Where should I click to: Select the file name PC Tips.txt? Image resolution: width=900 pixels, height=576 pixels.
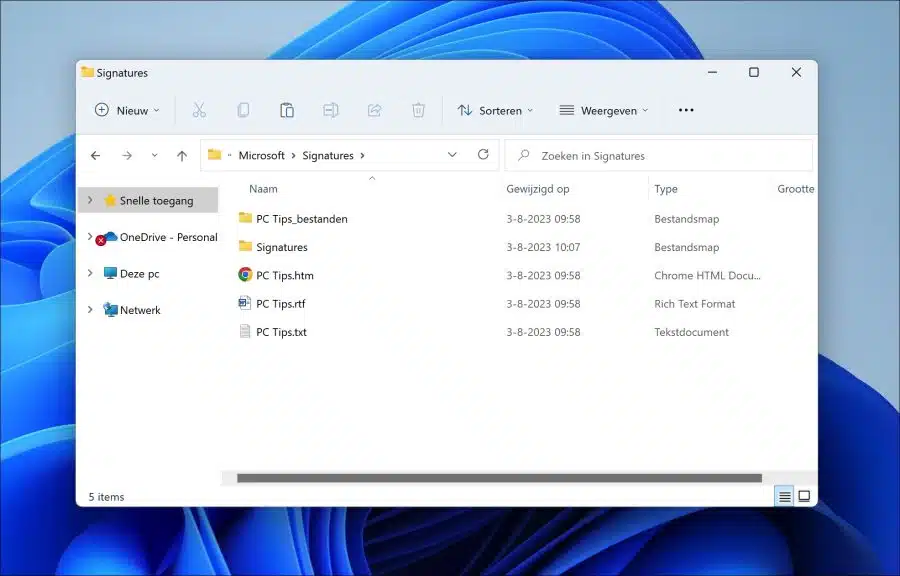(x=281, y=332)
